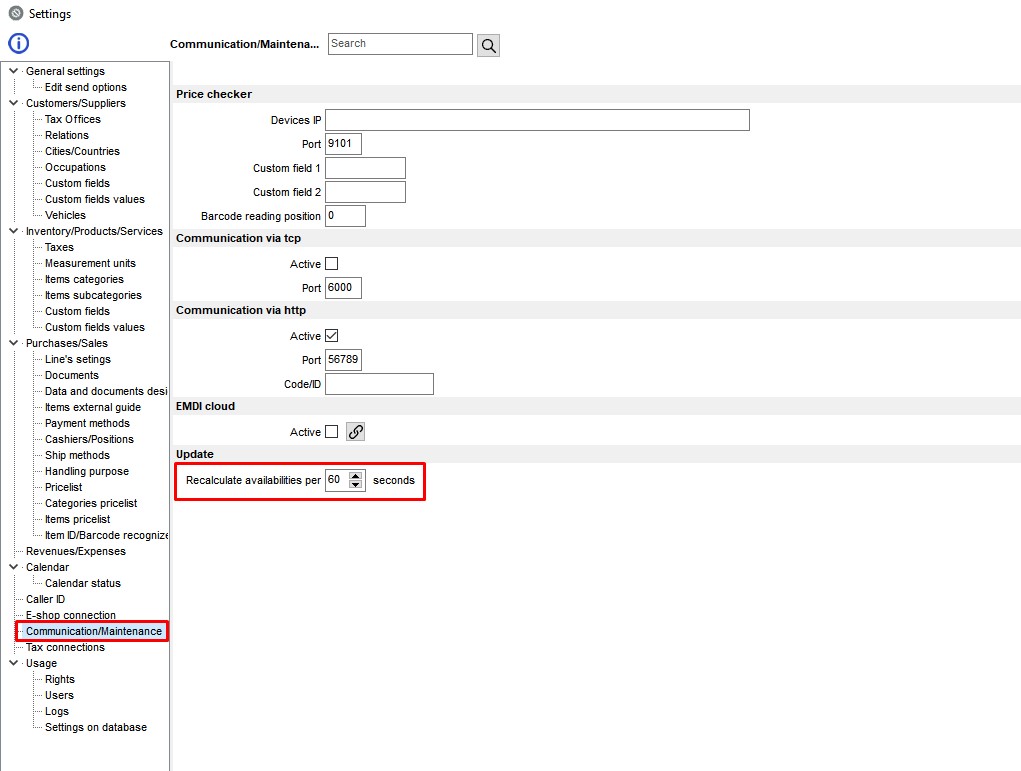The width and height of the screenshot is (1021, 771).
Task: Click inside the Search box
Action: point(399,44)
